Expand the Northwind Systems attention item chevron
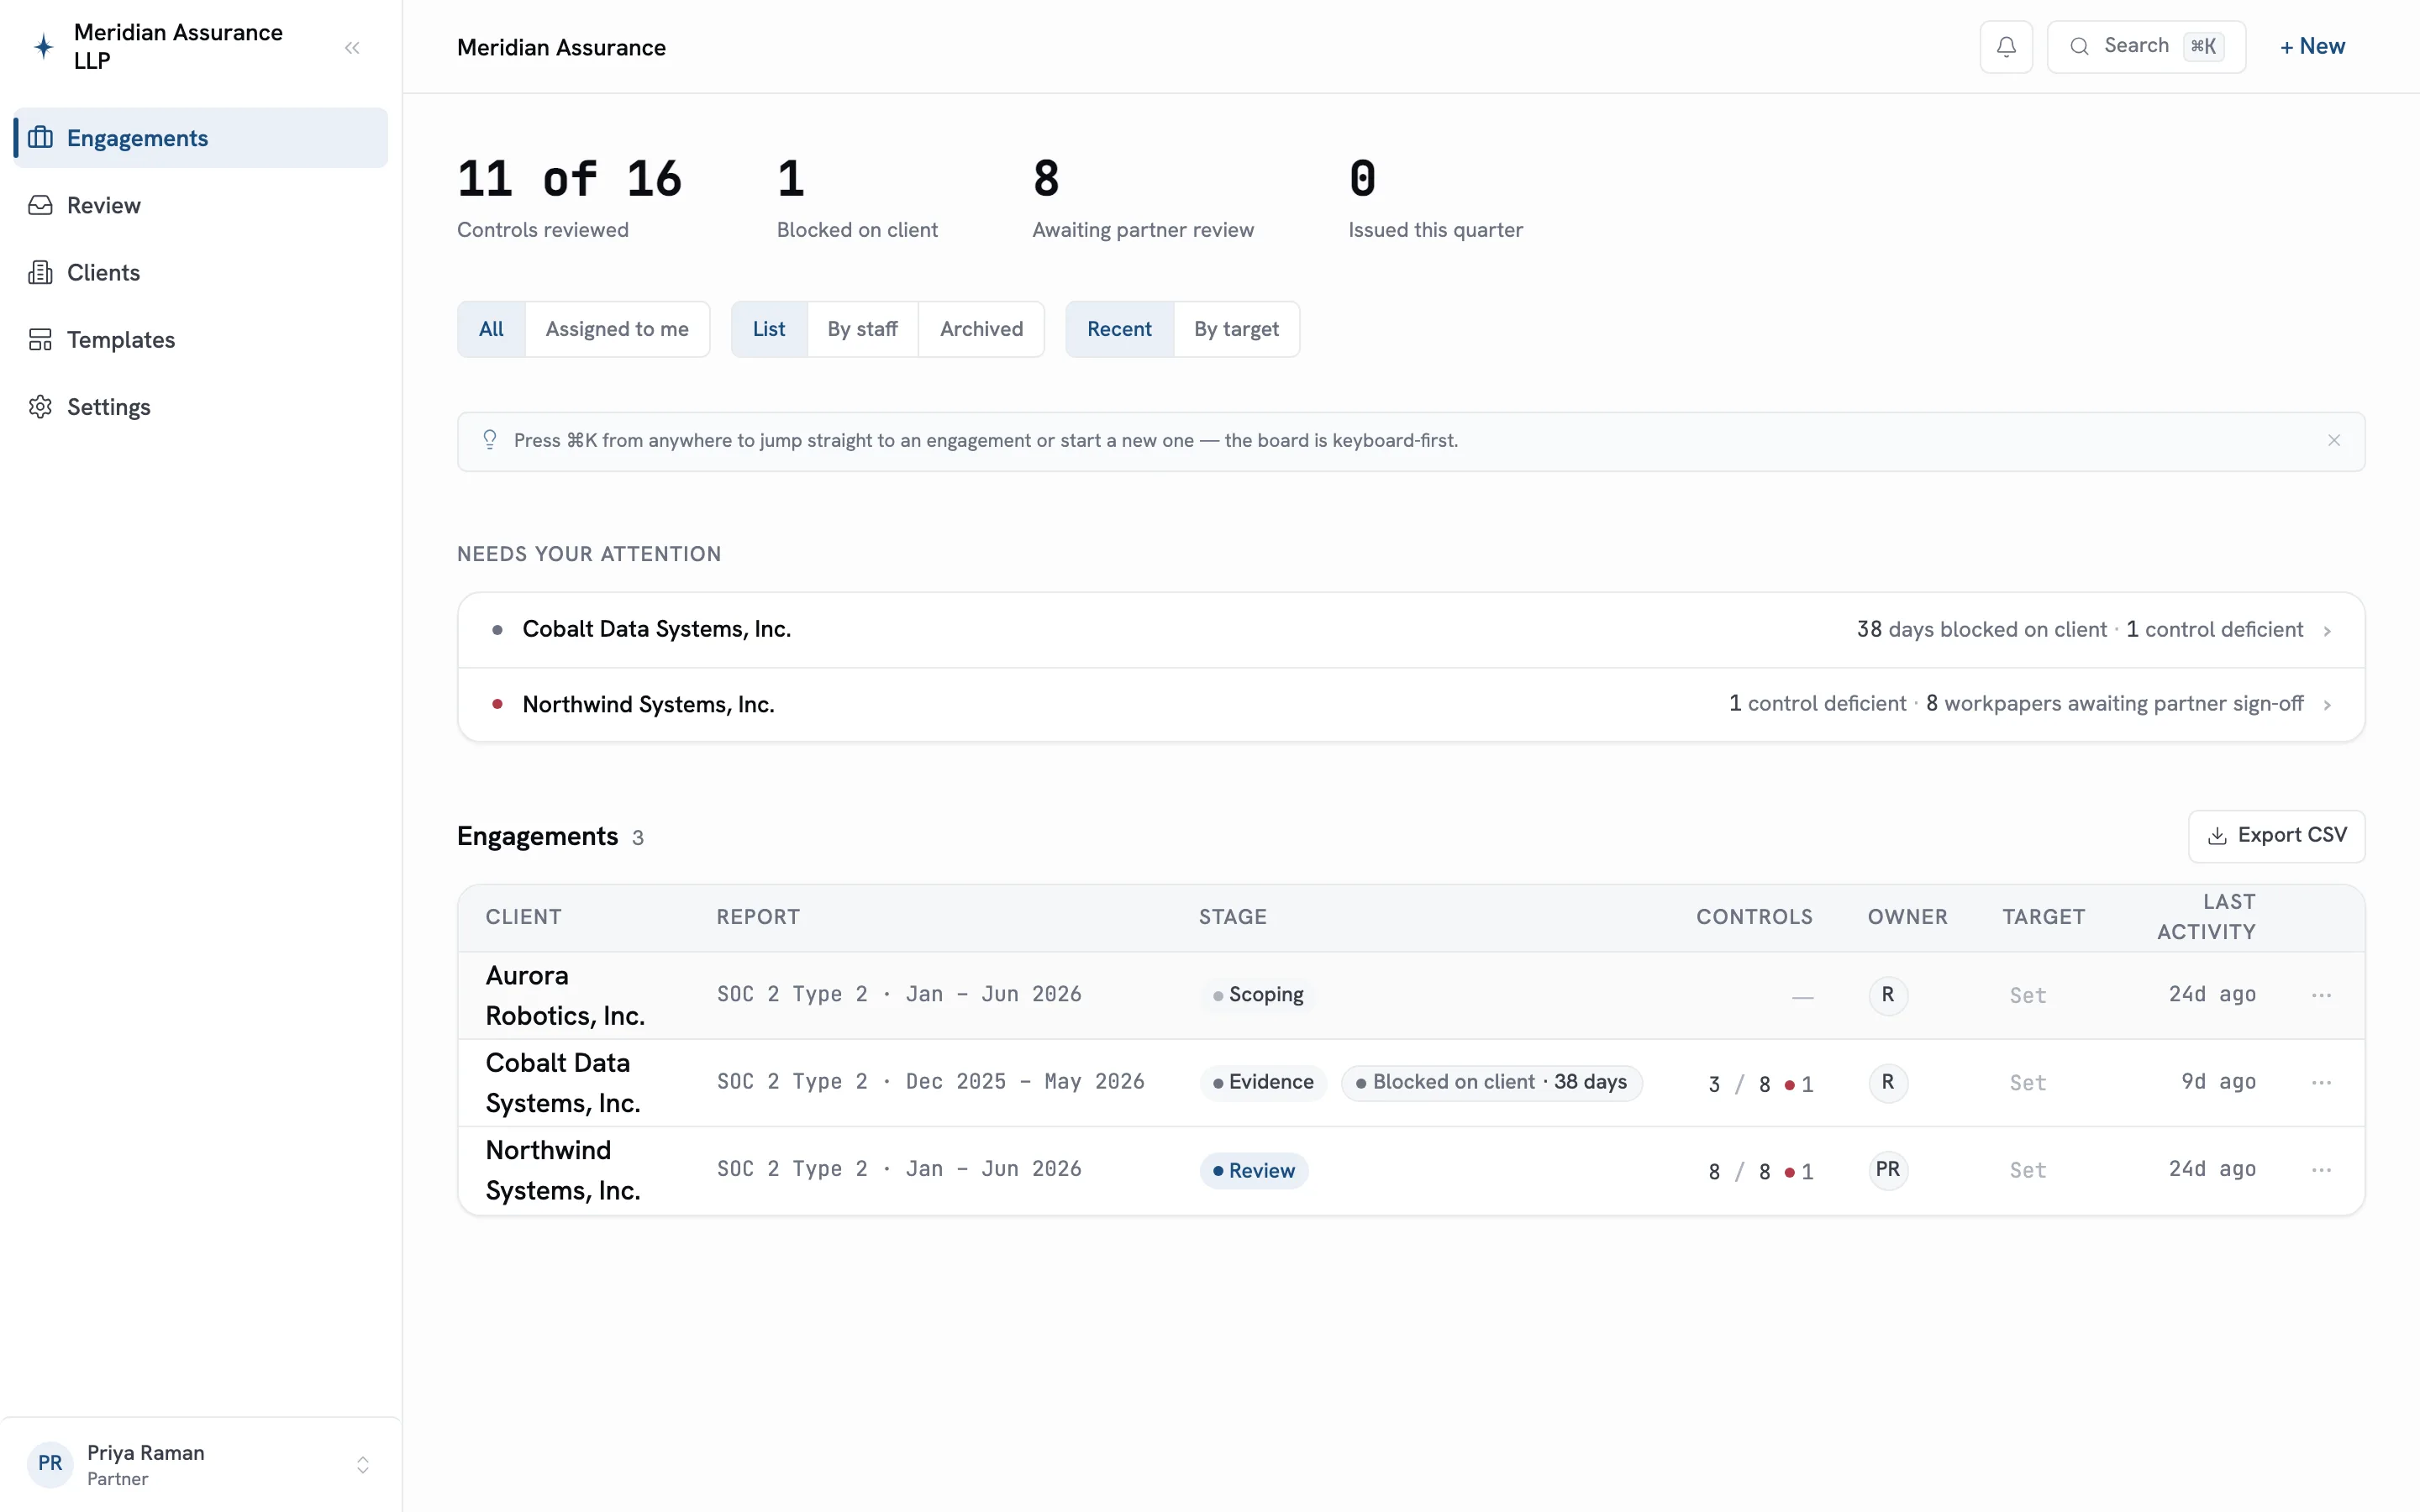The width and height of the screenshot is (2420, 1512). 2327,705
